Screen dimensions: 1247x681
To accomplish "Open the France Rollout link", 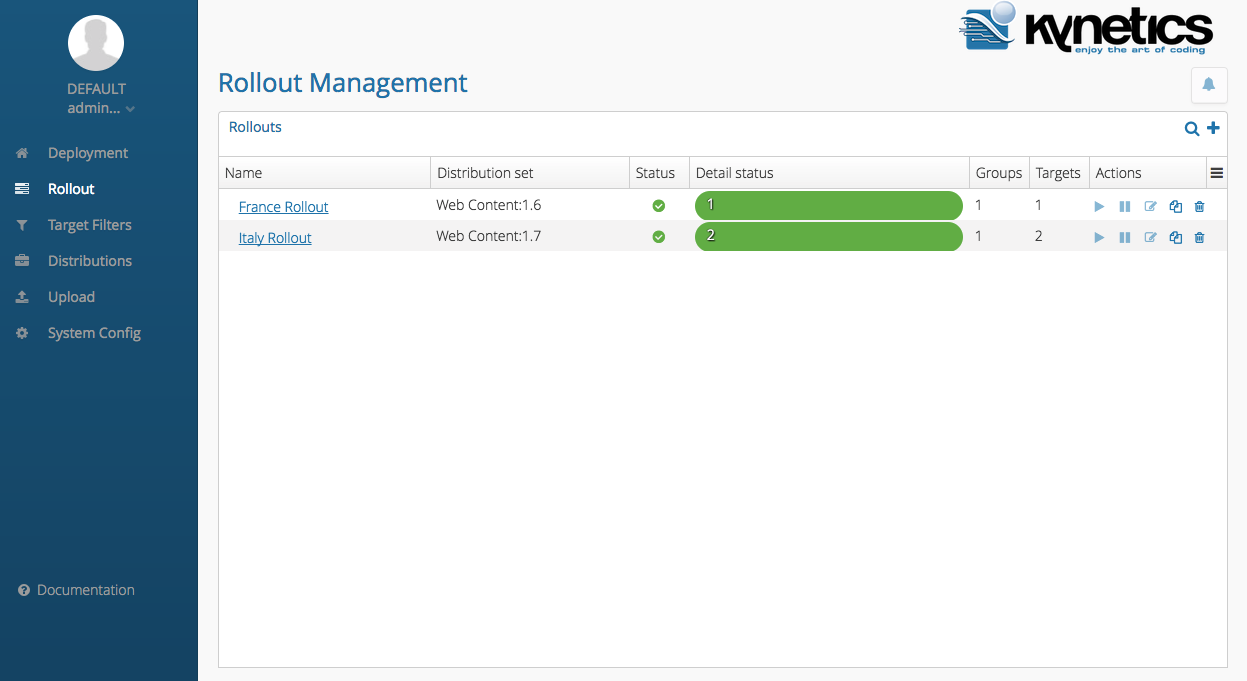I will click(283, 207).
